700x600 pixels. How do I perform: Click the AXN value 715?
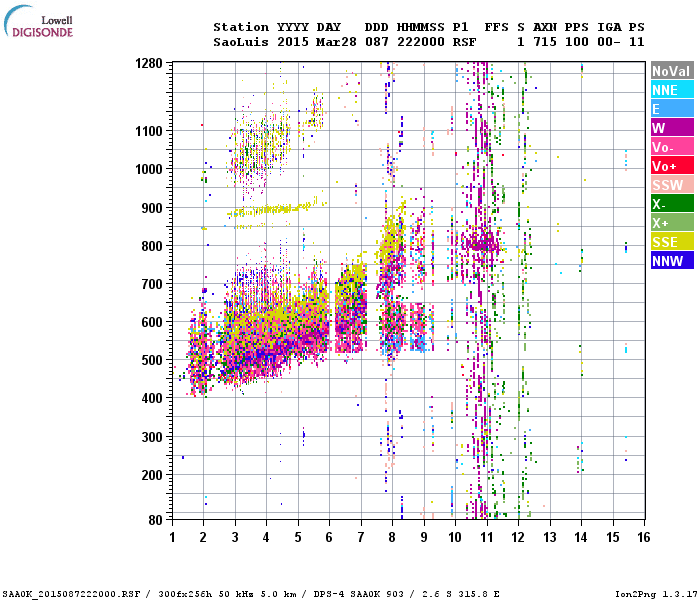tap(545, 42)
